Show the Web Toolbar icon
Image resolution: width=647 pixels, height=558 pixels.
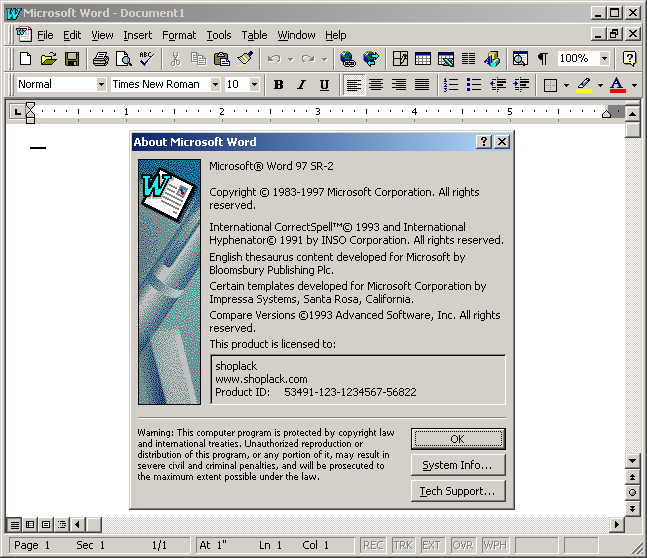(371, 59)
